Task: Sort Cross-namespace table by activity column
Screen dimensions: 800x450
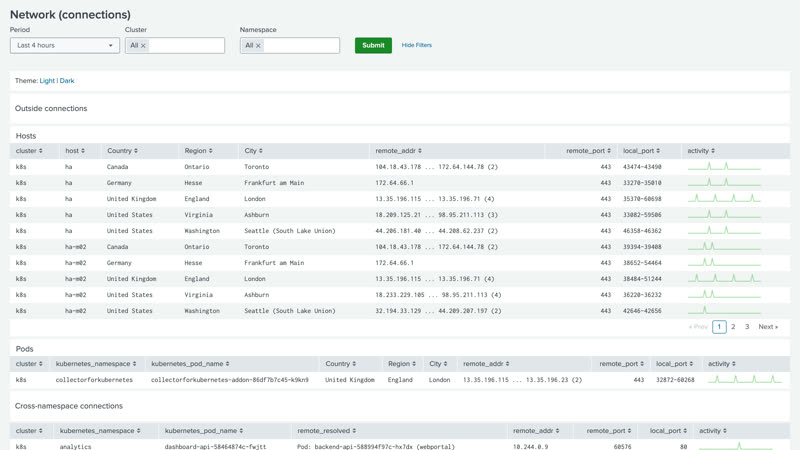Action: 713,431
